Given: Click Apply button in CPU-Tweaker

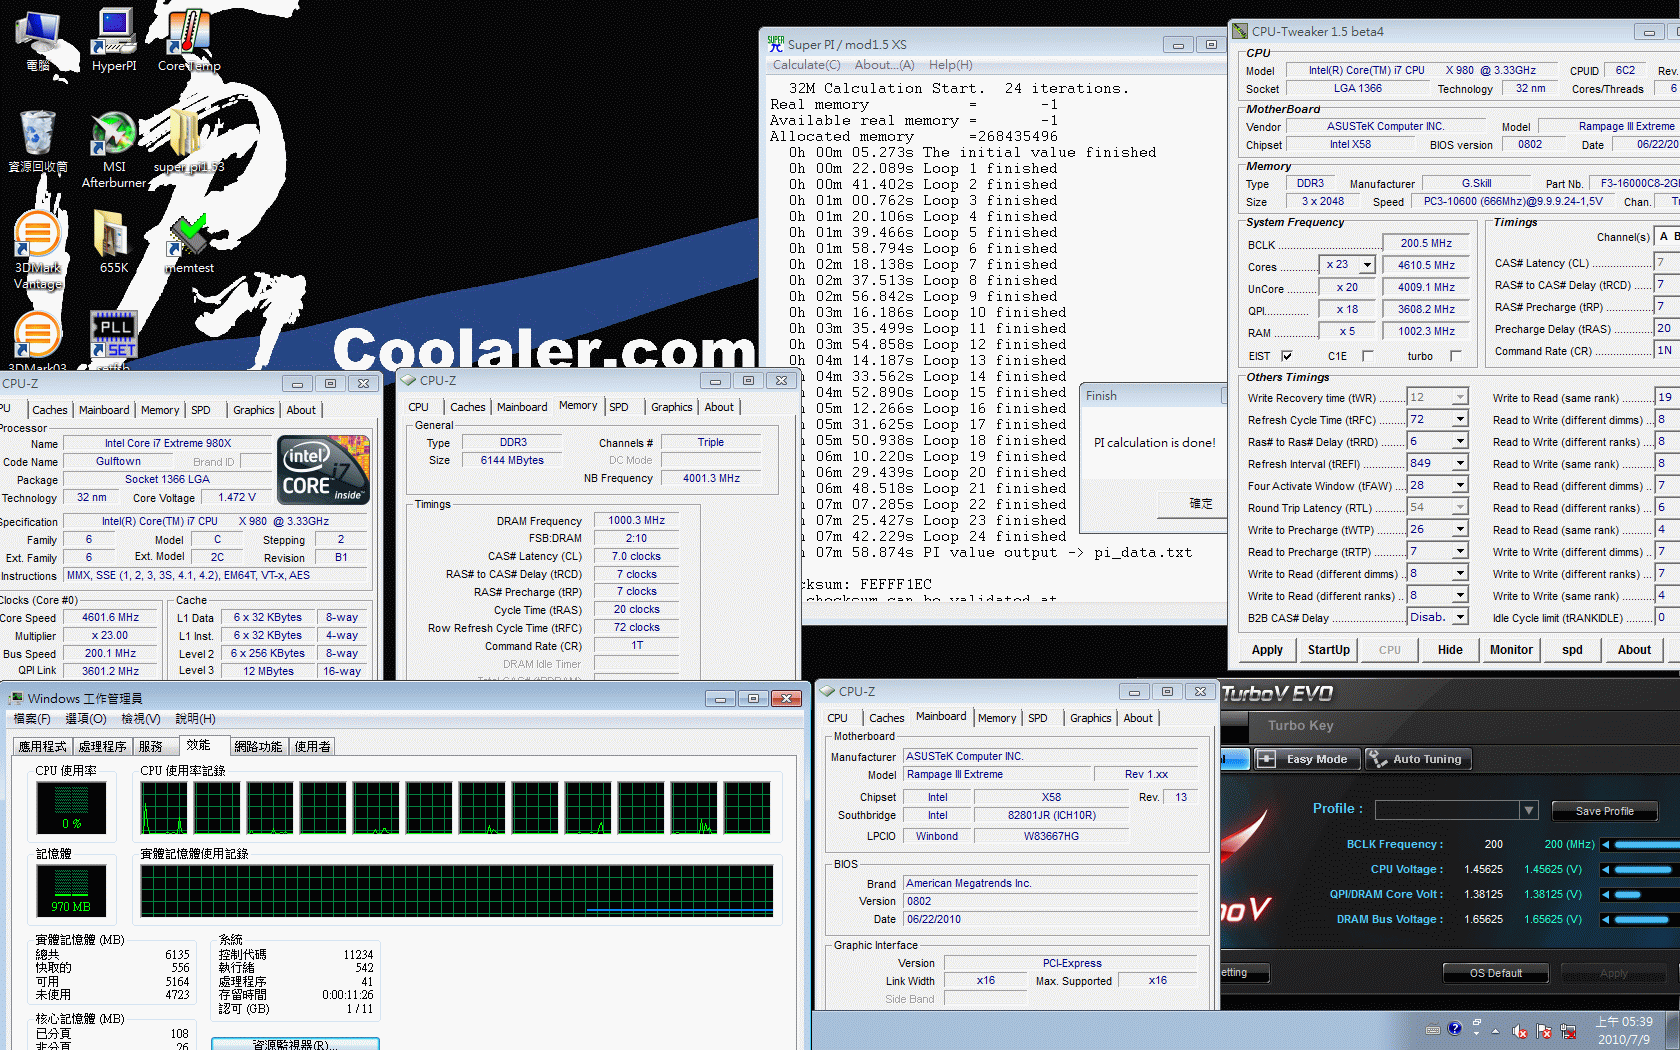Looking at the screenshot, I should point(1267,650).
